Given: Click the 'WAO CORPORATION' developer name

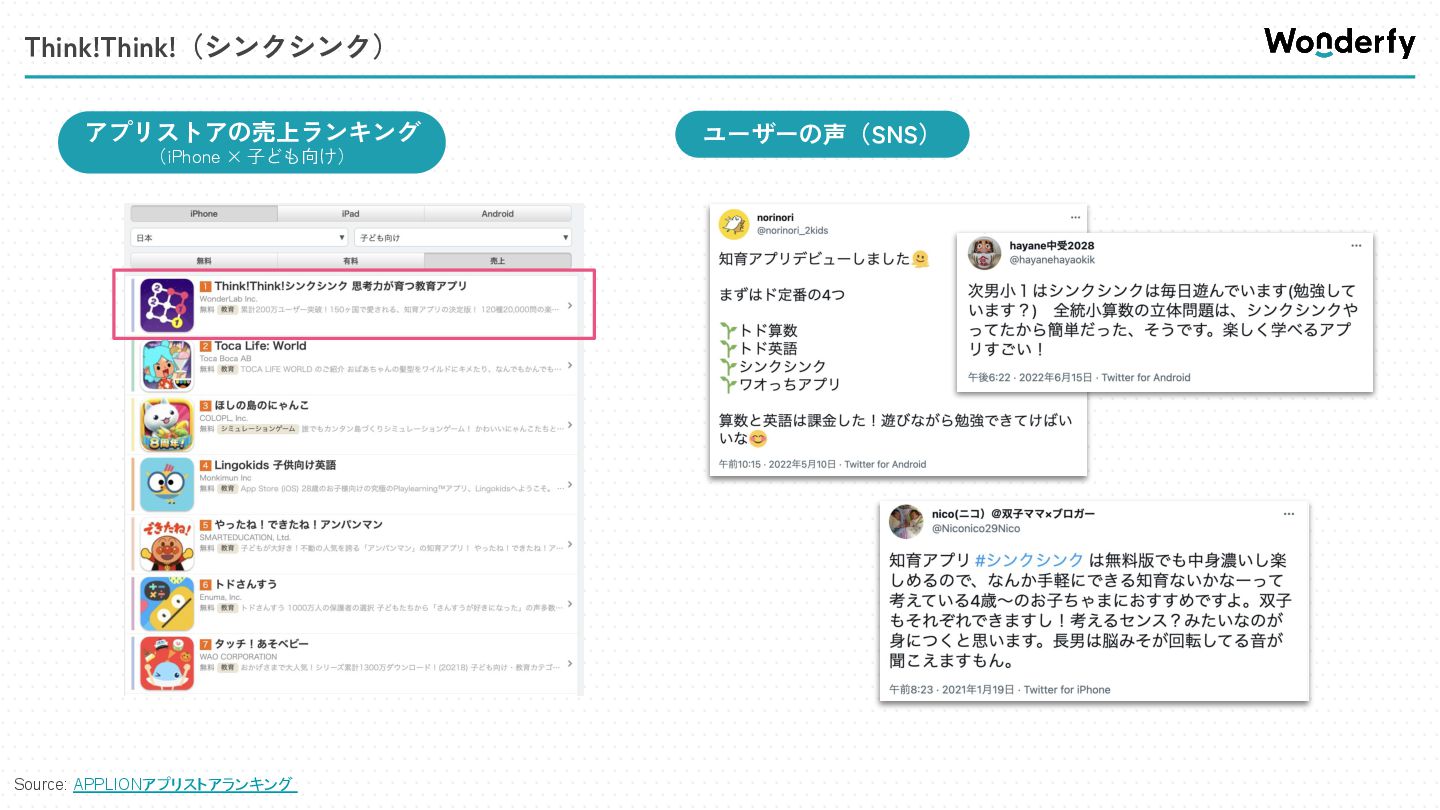Looking at the screenshot, I should (x=238, y=656).
